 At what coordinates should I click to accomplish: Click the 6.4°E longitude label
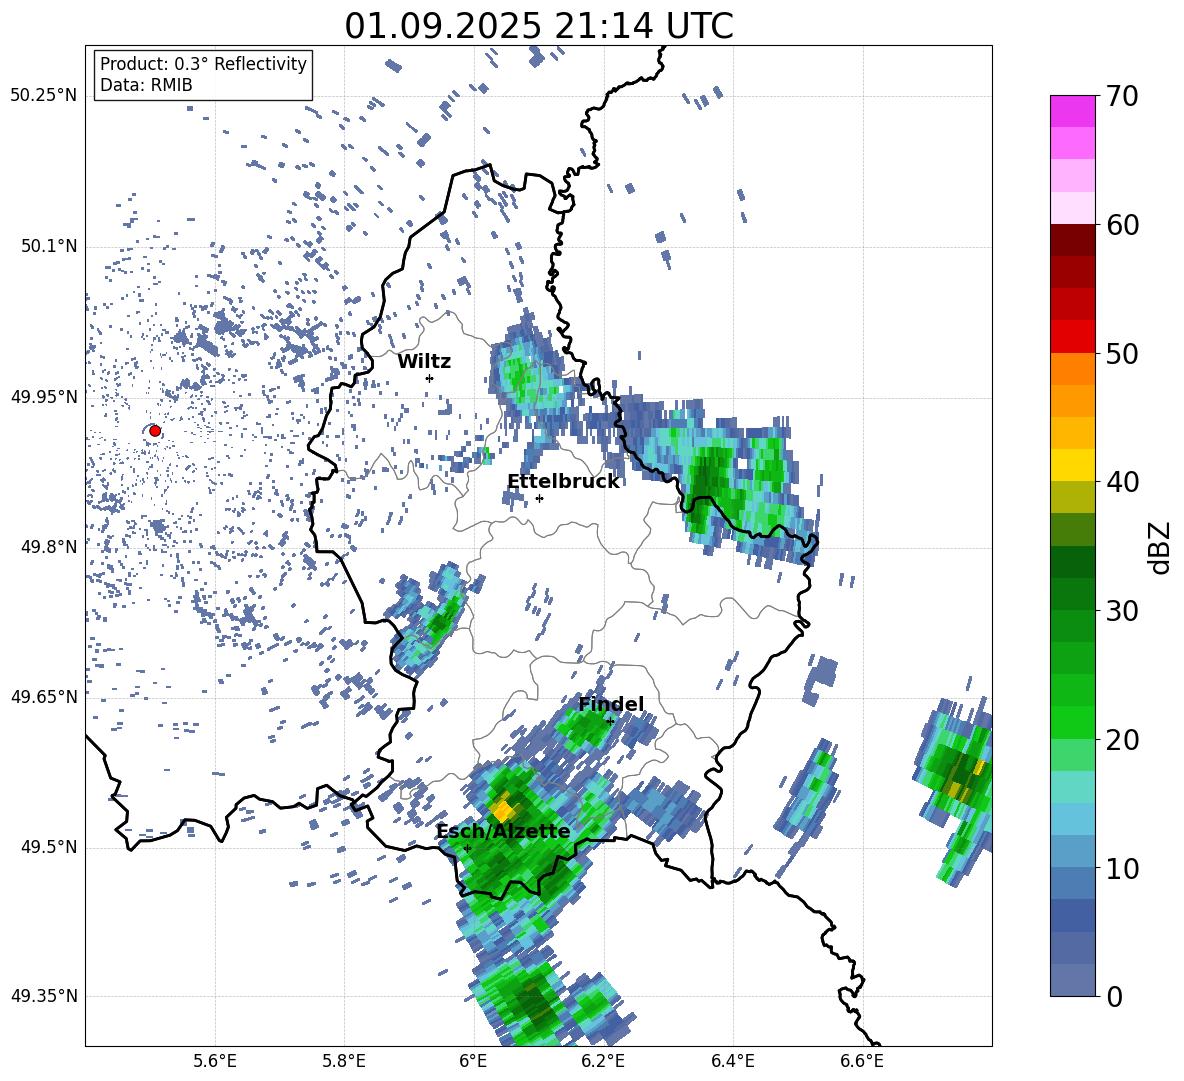coord(732,1061)
